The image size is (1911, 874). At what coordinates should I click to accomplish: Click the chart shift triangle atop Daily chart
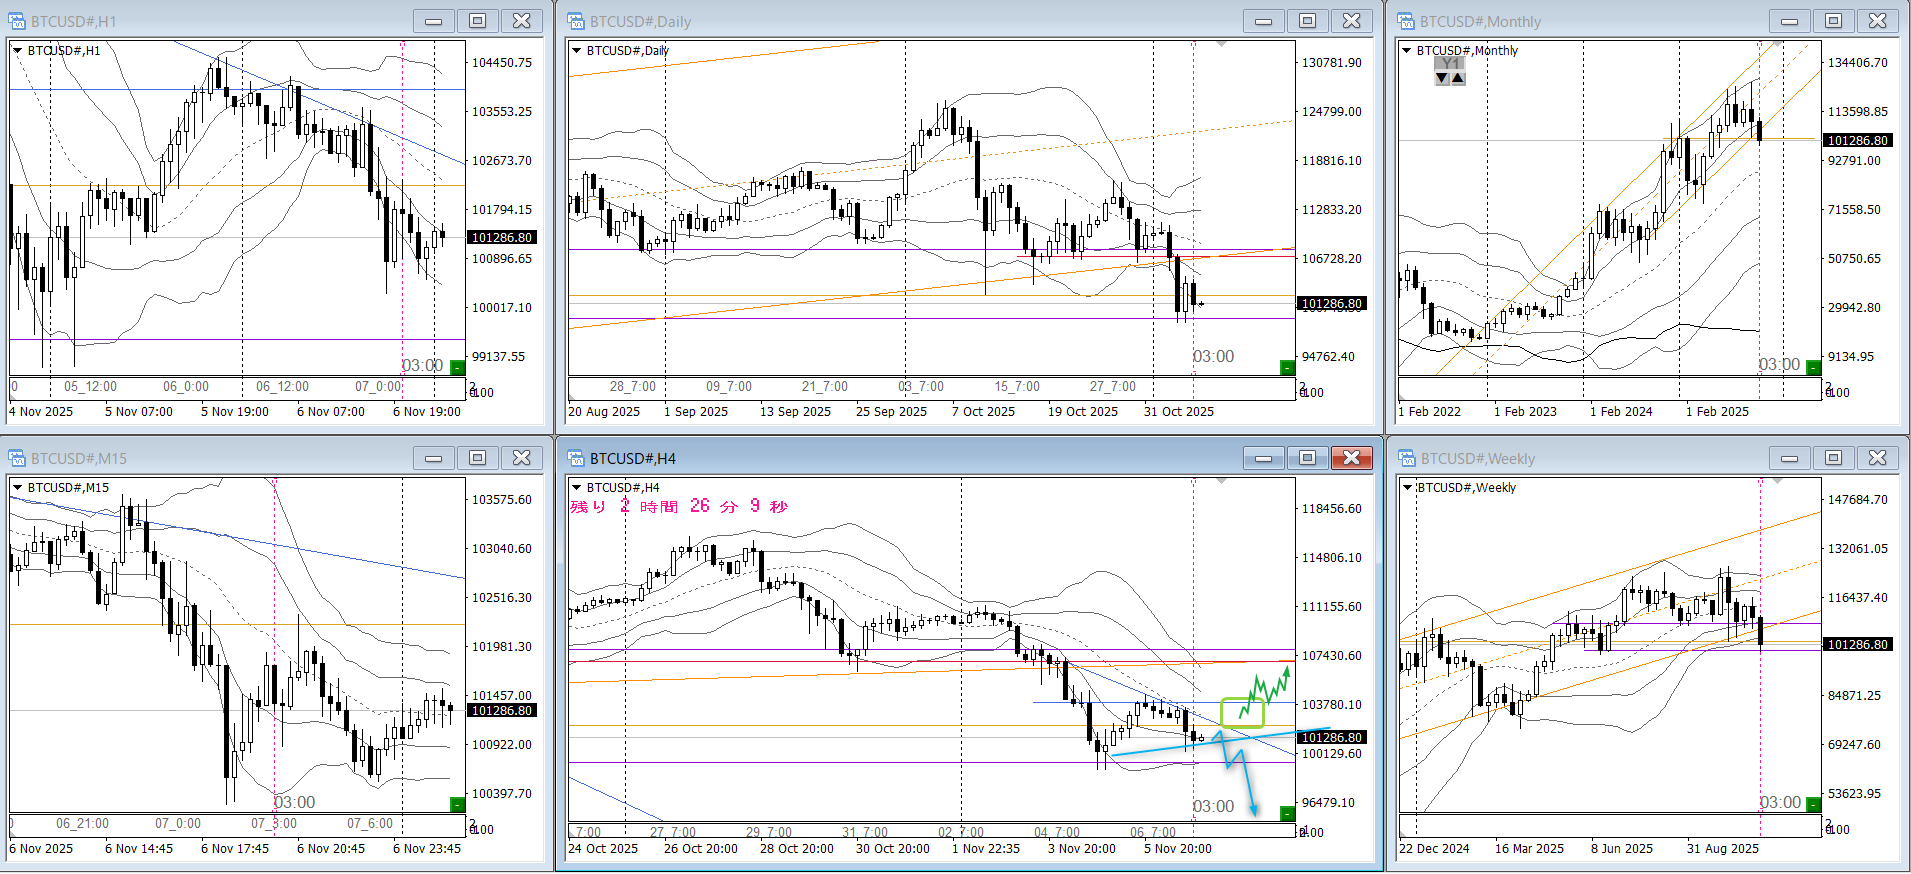[1221, 44]
